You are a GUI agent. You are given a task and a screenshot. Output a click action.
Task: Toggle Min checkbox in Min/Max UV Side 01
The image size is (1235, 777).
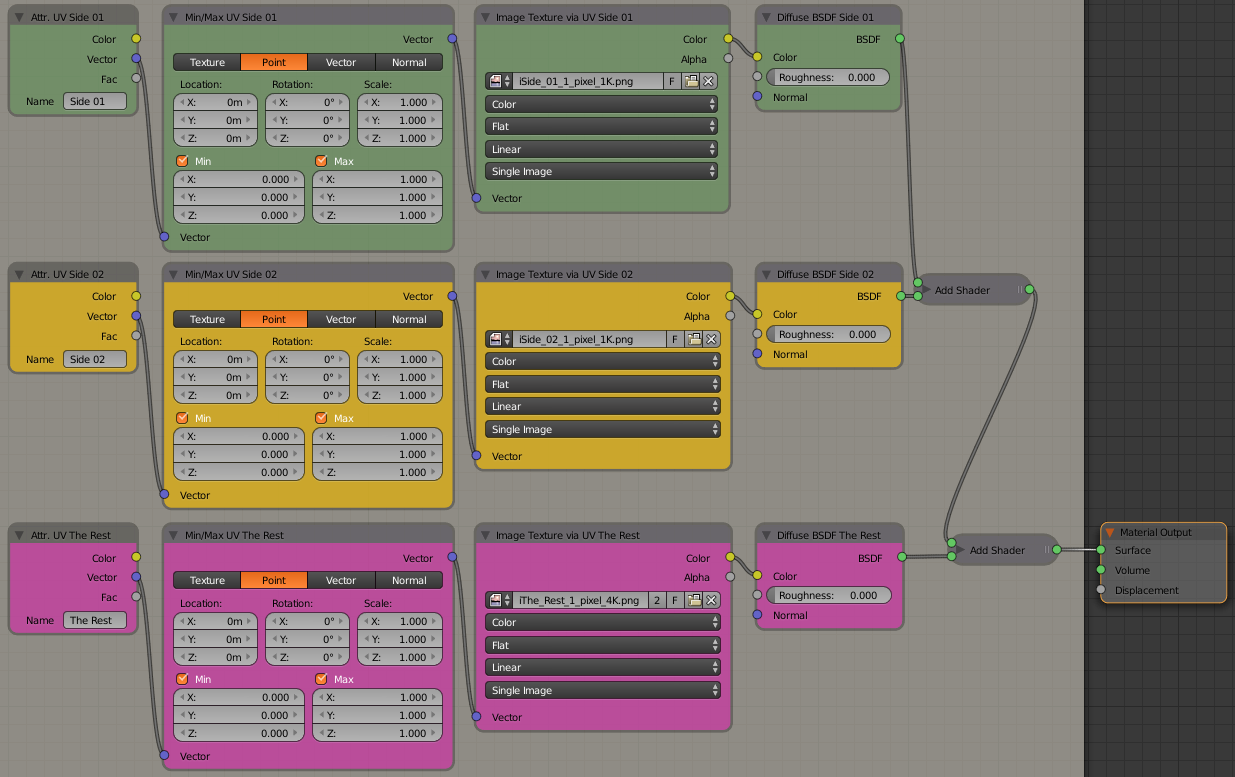(182, 161)
